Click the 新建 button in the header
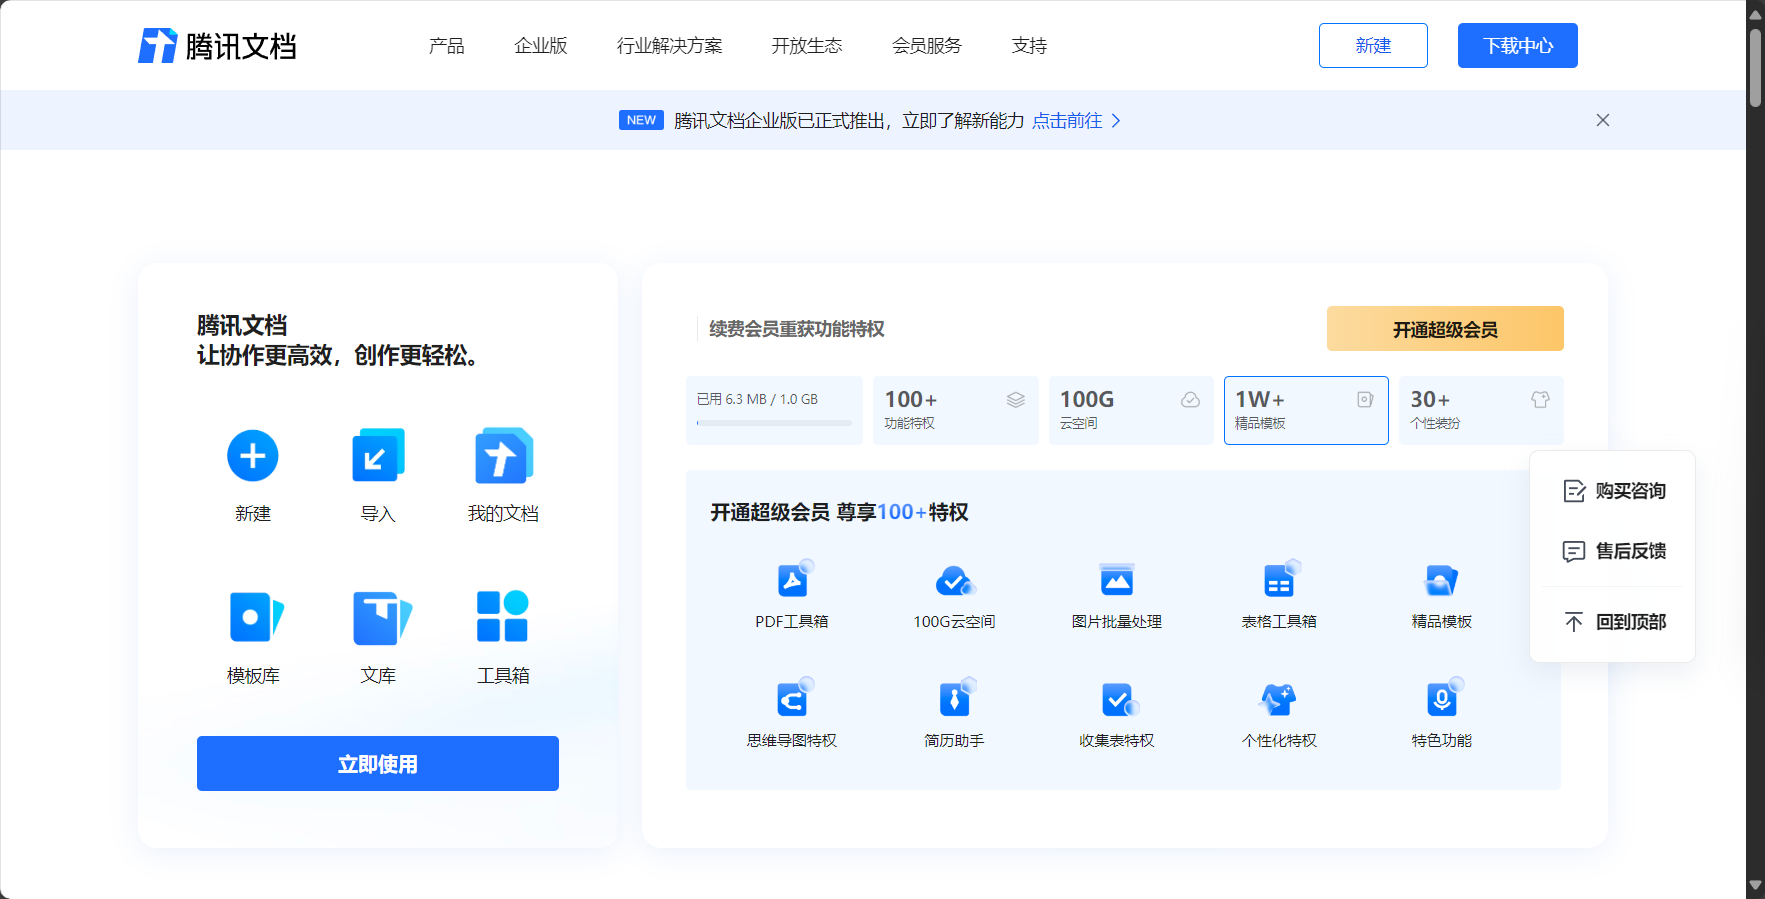 pyautogui.click(x=1373, y=46)
